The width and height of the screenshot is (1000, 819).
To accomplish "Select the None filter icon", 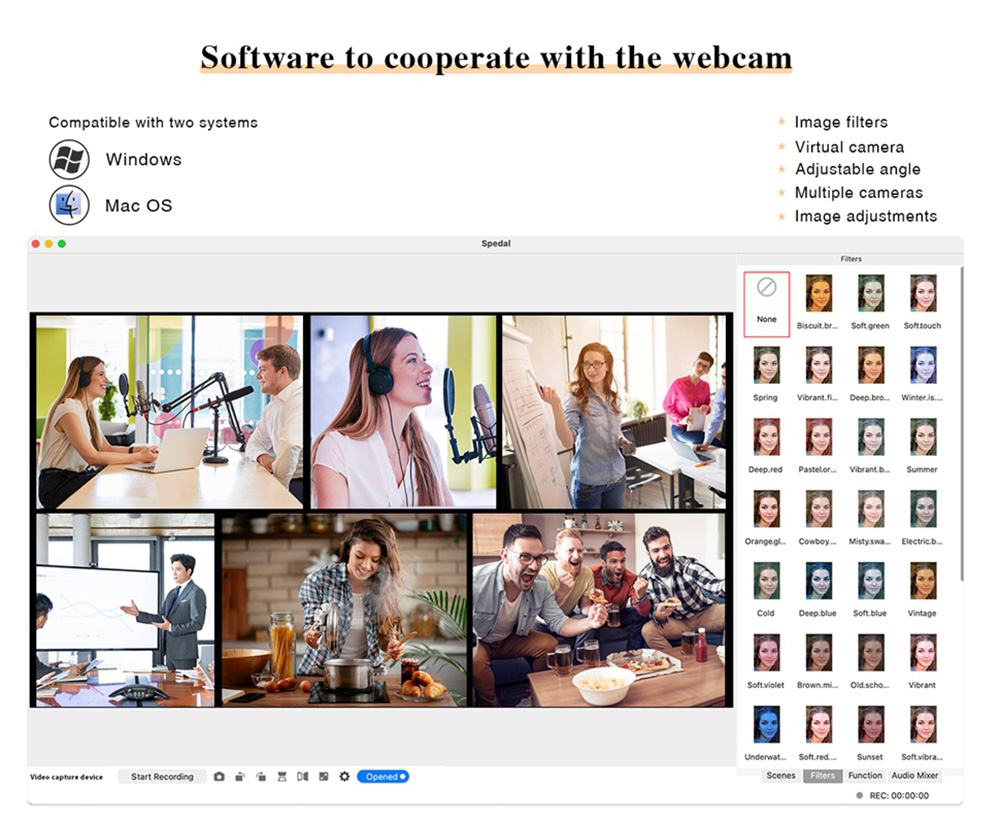I will click(x=767, y=298).
